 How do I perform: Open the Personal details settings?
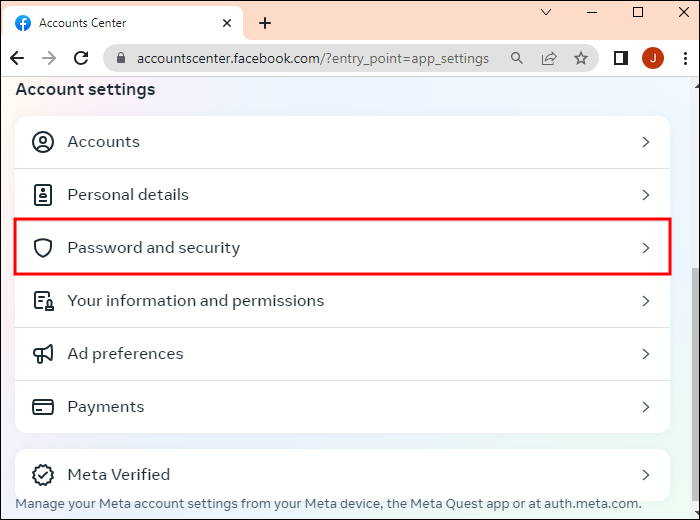click(128, 195)
